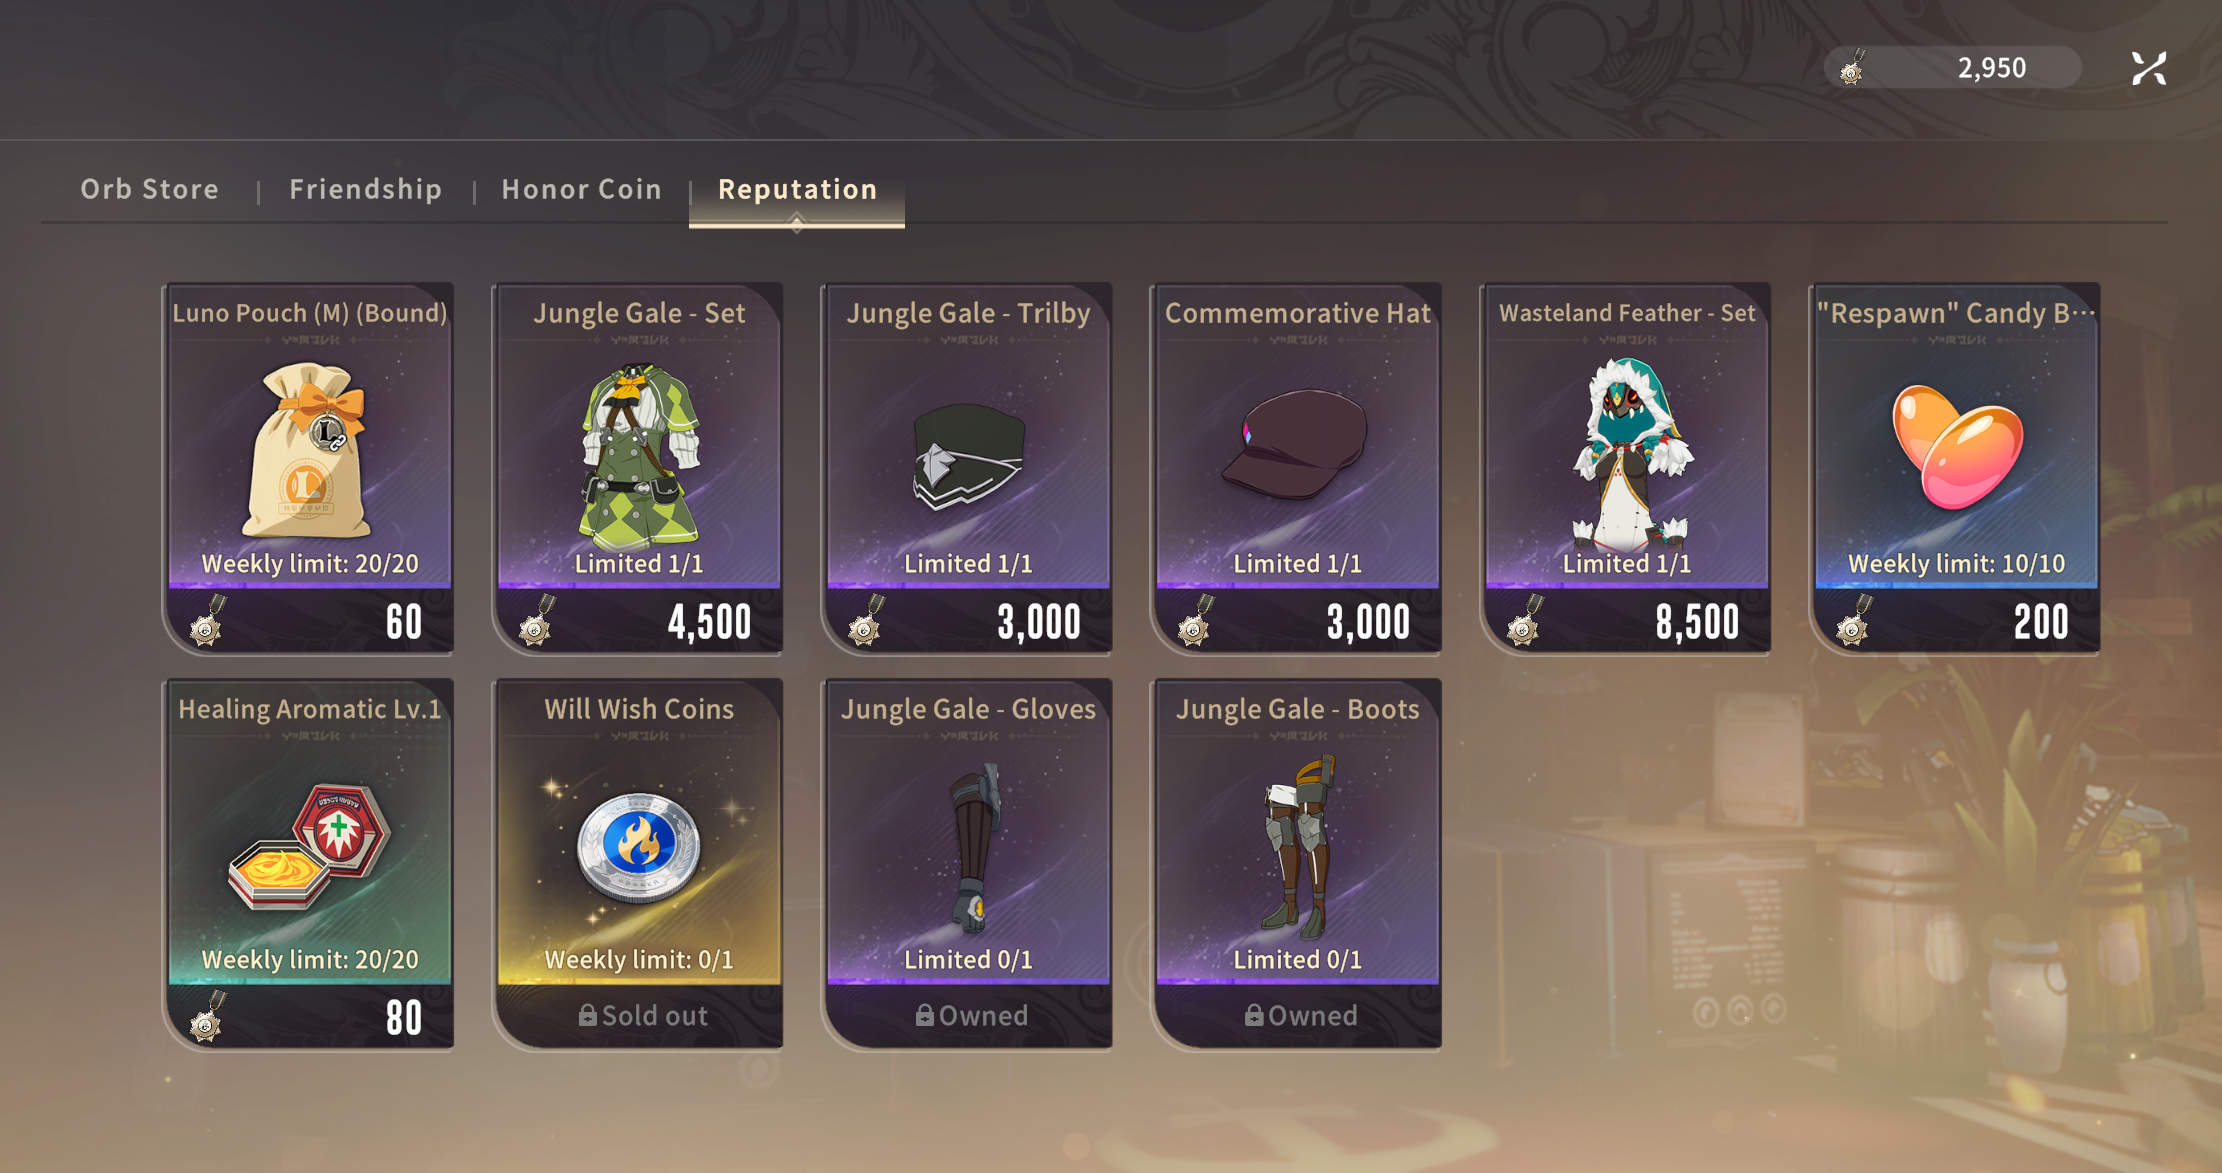Click the Sold out label under Wish Coins
Screen dimensions: 2222x1173
642,1016
